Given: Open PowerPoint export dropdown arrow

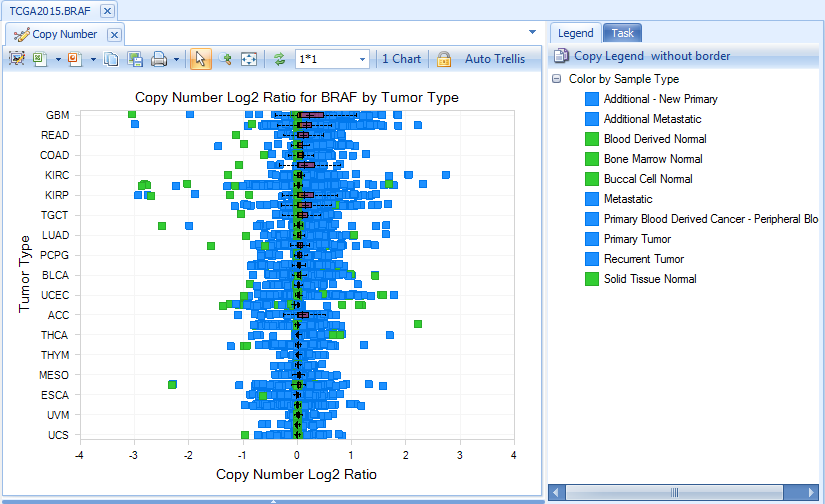Looking at the screenshot, I should (x=93, y=59).
